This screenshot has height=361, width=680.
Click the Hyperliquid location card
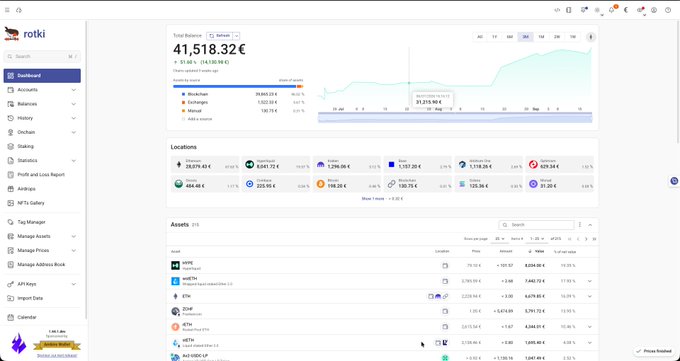[x=276, y=164]
